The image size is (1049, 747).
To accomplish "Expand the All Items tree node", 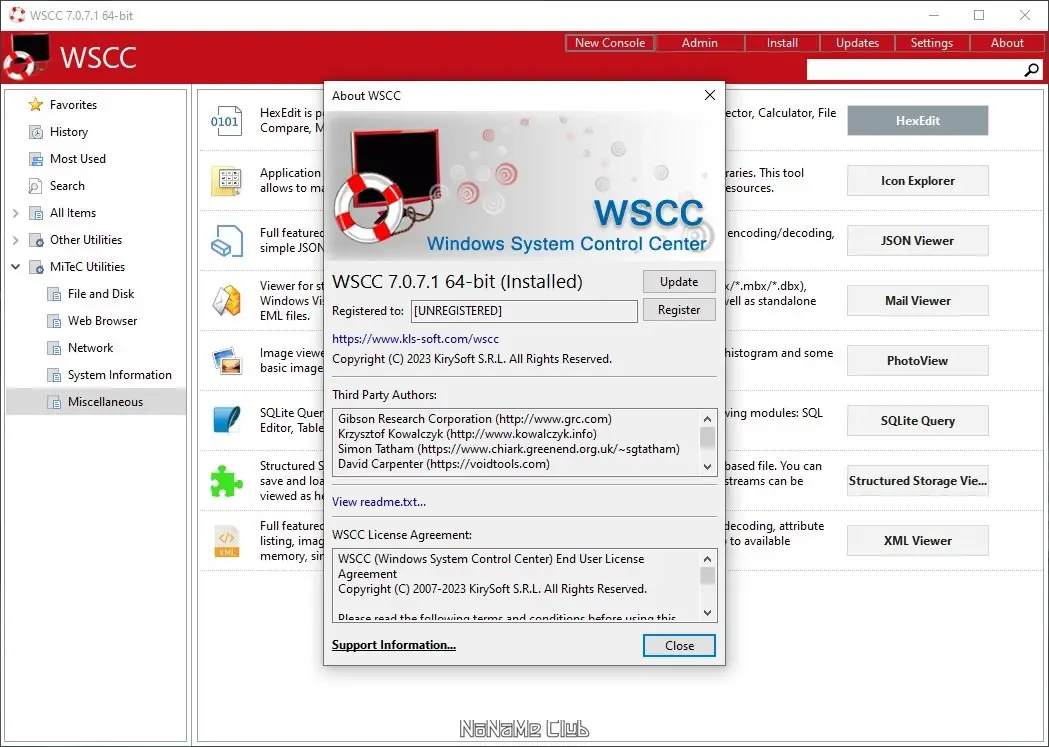I will click(x=16, y=212).
